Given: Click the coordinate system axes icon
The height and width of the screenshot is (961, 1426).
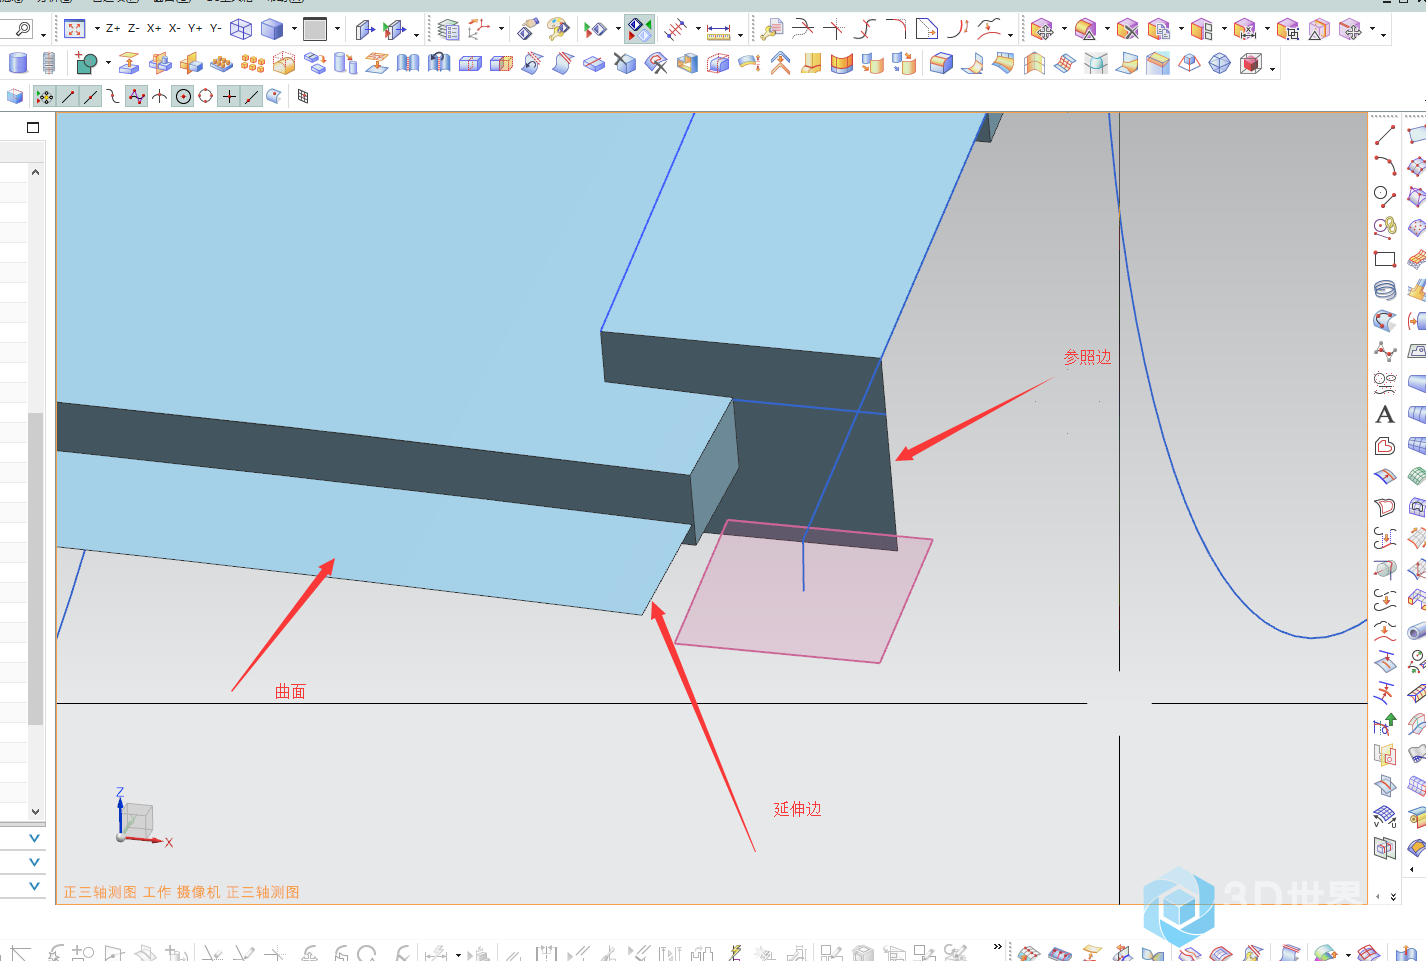Looking at the screenshot, I should tap(480, 29).
